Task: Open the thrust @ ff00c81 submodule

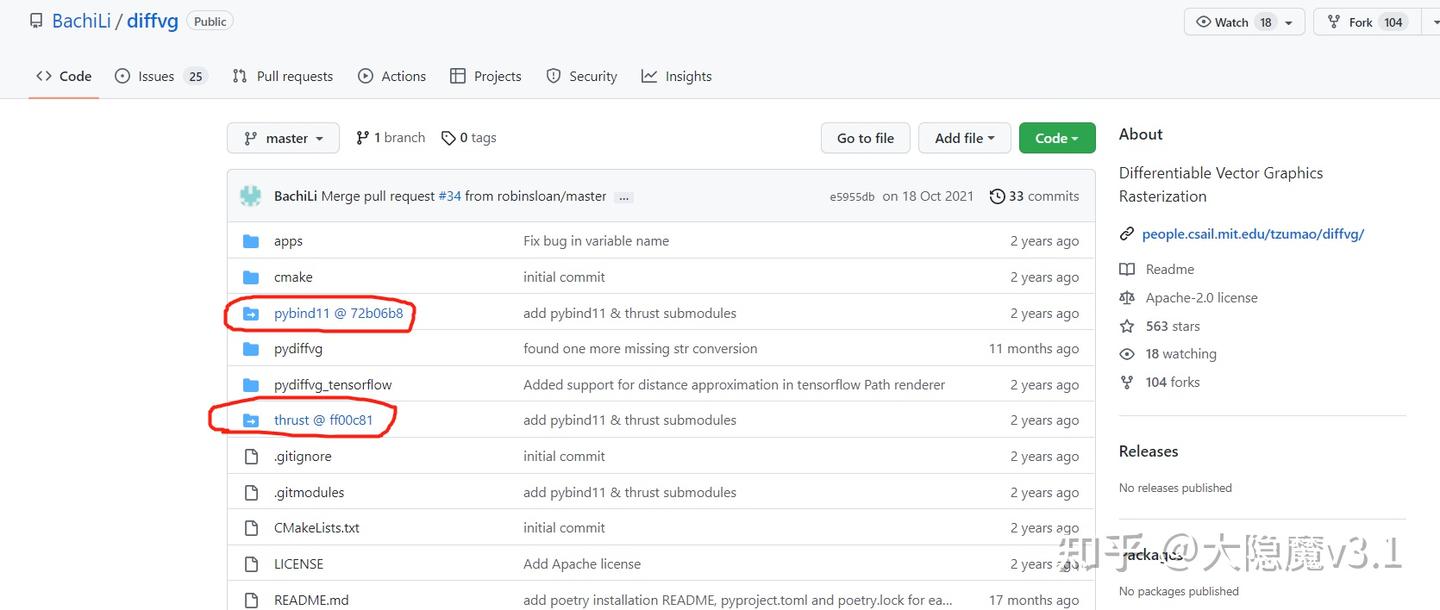Action: point(323,420)
